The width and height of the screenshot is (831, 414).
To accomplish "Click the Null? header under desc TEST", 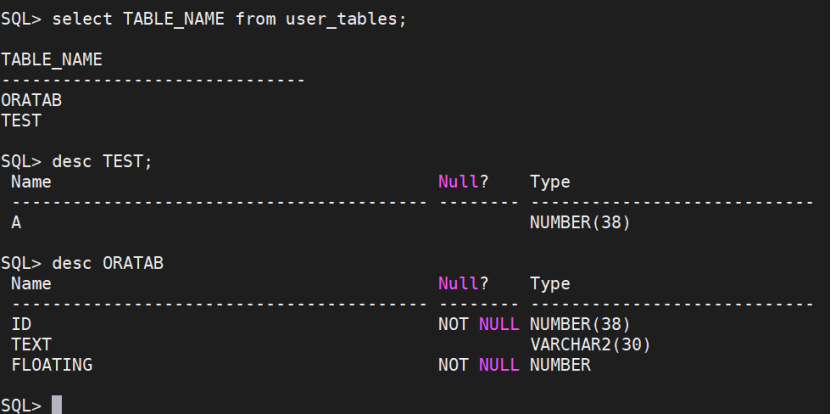I will pyautogui.click(x=462, y=182).
